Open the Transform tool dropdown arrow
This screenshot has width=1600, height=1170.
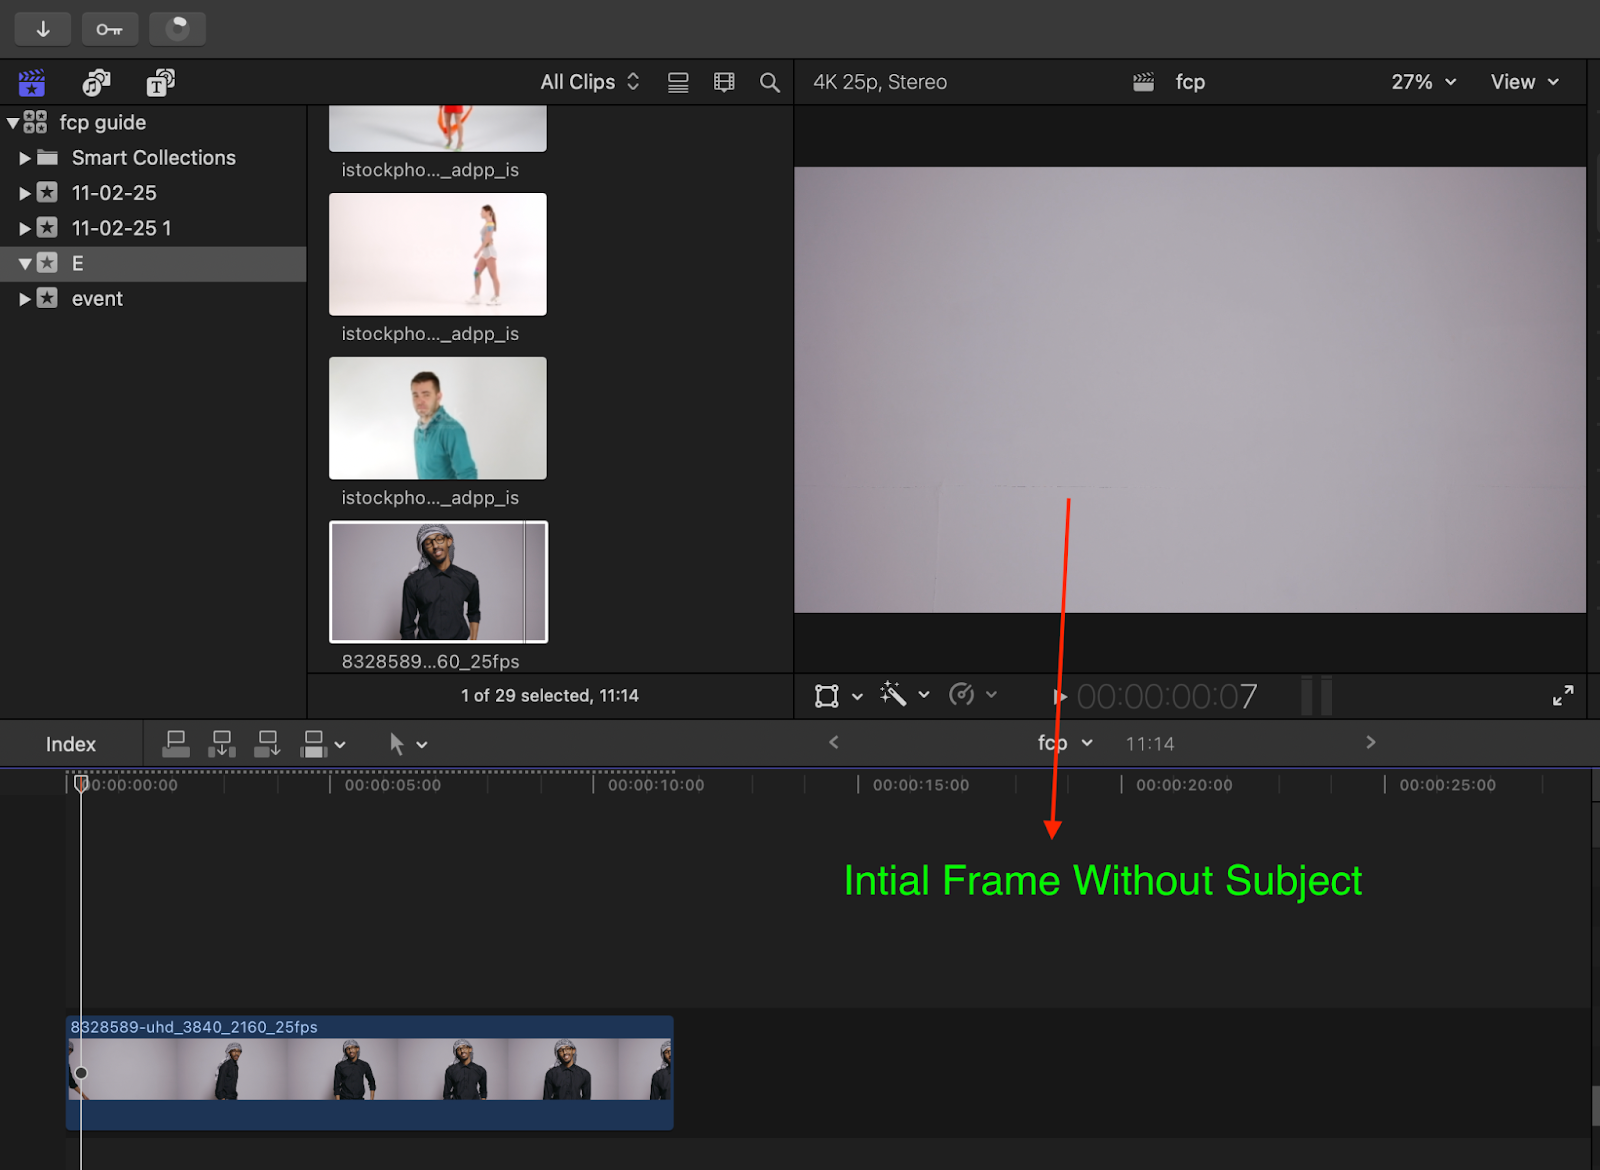[857, 696]
